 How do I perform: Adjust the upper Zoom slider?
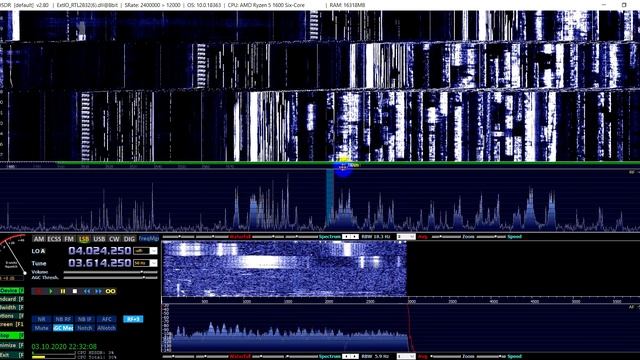point(447,237)
